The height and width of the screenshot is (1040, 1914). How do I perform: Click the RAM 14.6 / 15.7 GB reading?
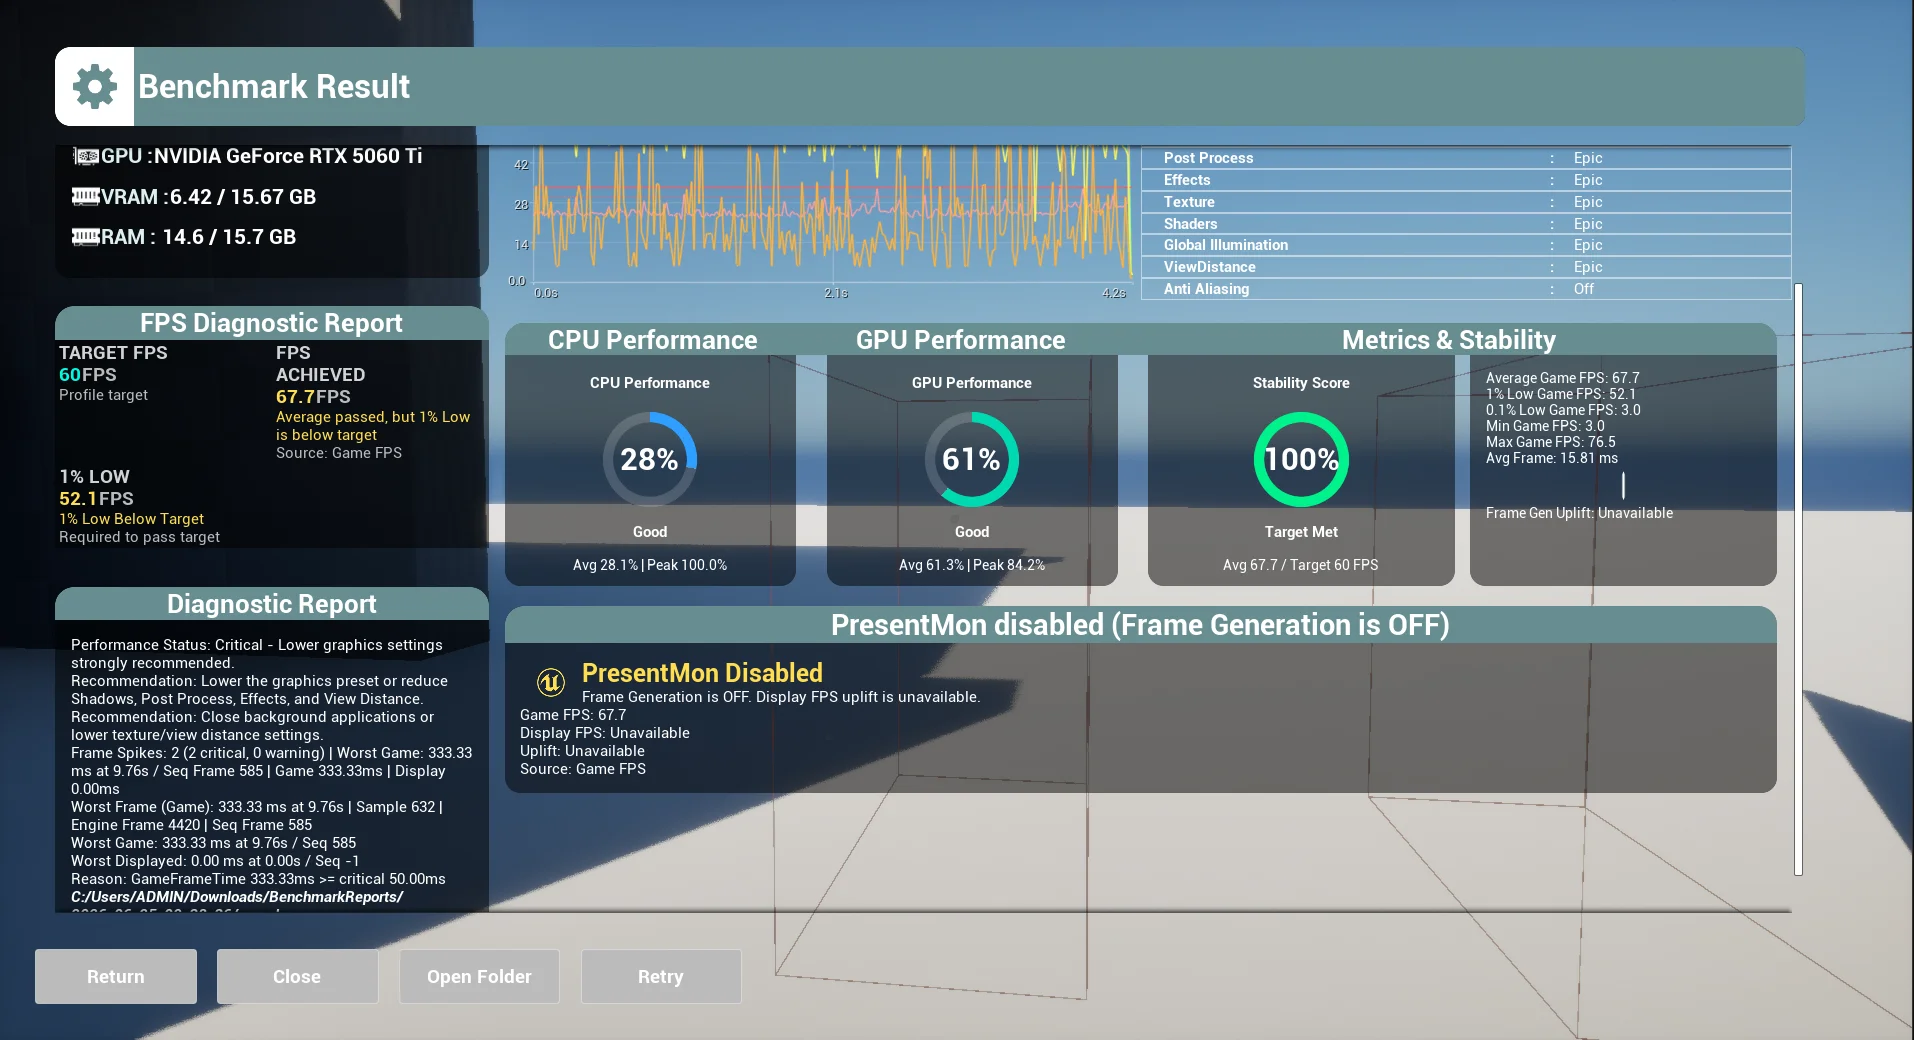pyautogui.click(x=229, y=237)
